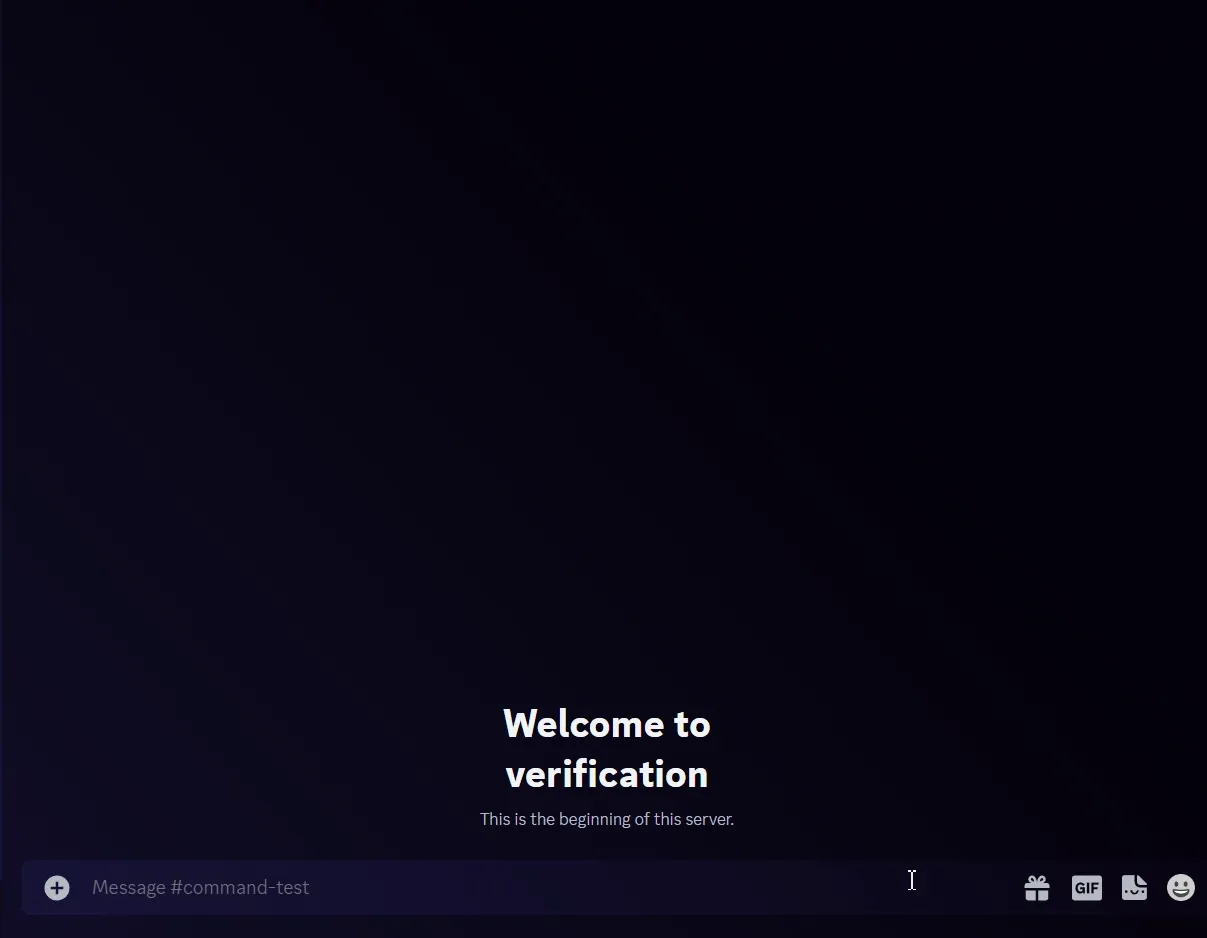
Task: Open the Nitro gift icon
Action: click(1037, 888)
